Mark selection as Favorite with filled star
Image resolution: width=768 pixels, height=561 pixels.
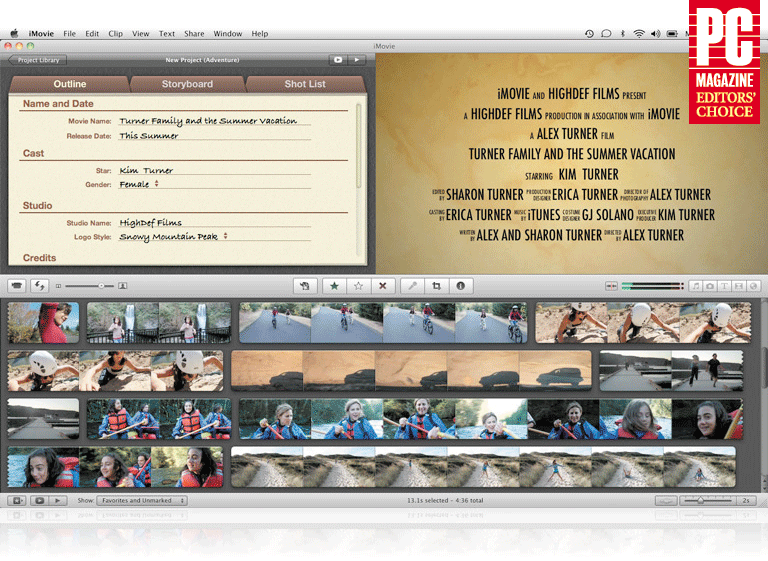334,286
